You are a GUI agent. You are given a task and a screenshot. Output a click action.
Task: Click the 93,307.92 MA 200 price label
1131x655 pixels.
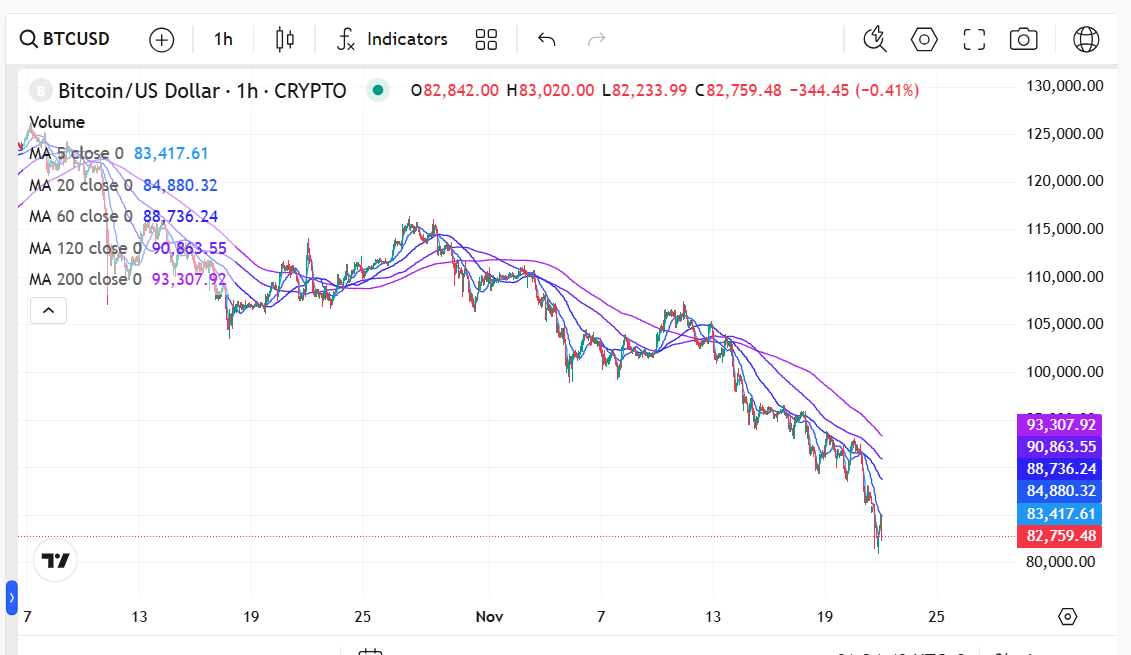pos(1060,424)
